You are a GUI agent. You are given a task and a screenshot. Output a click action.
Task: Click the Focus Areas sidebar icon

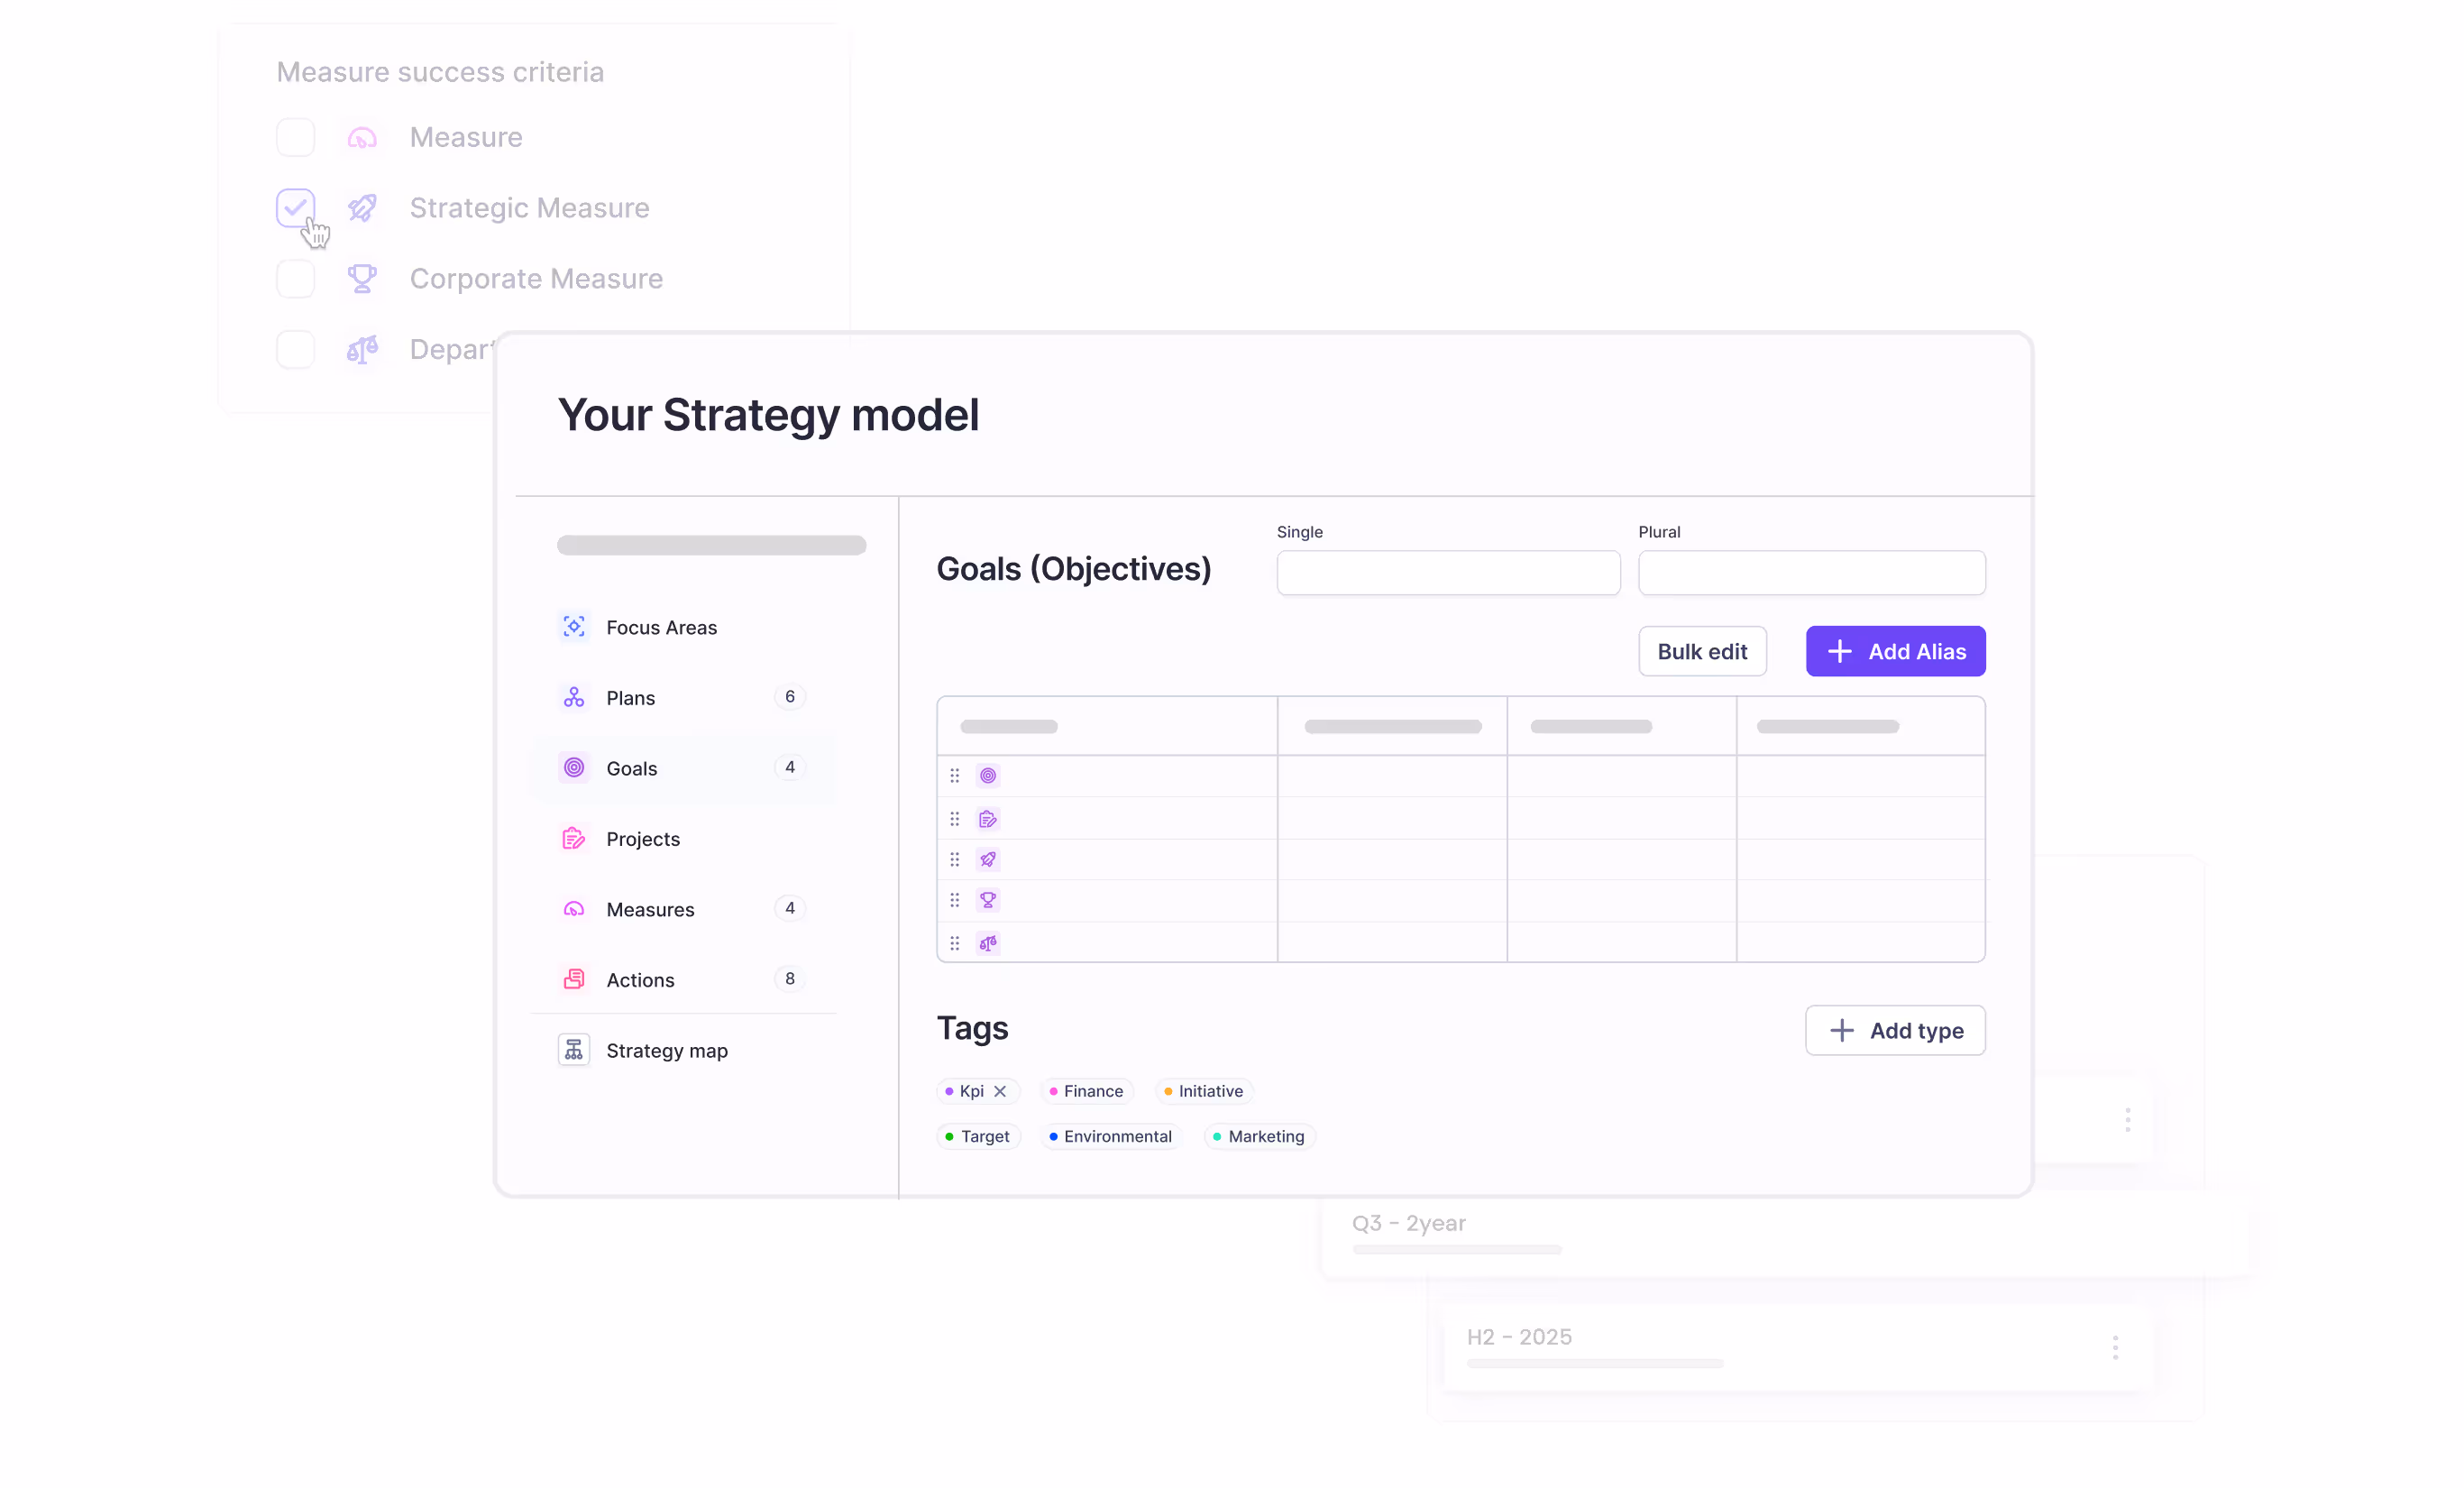pos(573,627)
